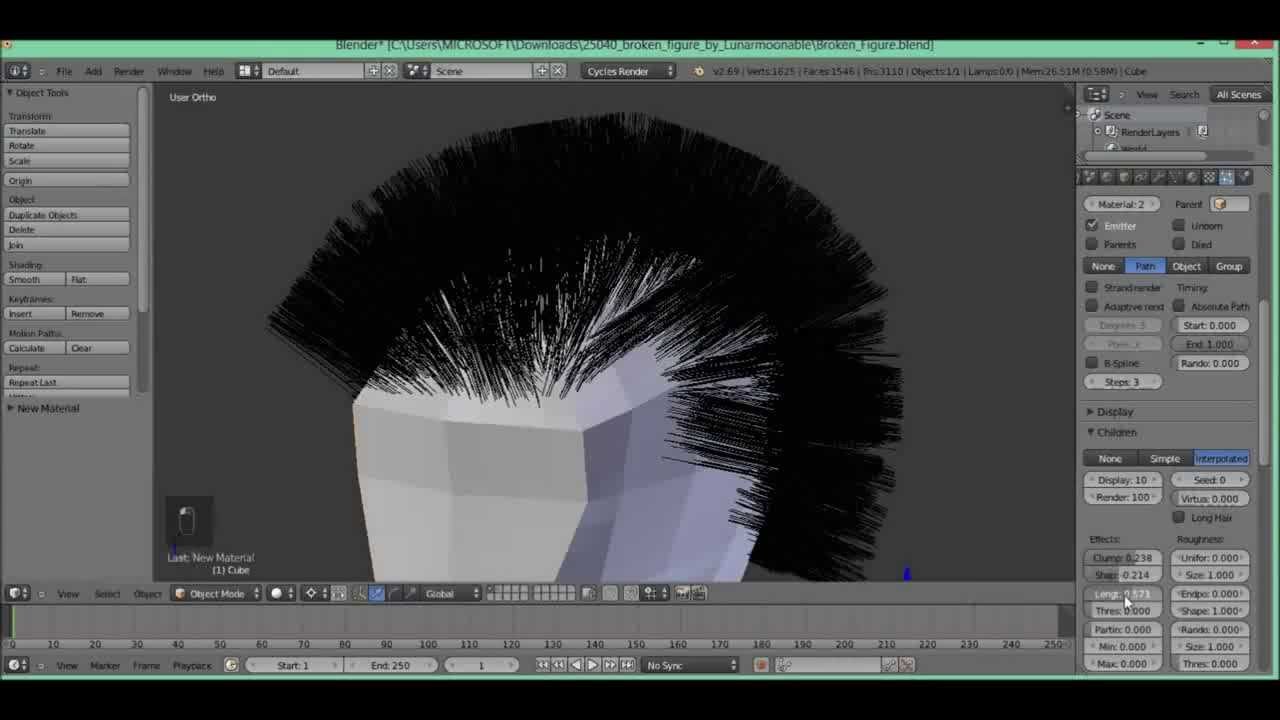Screen dimensions: 1280x720
Task: Add a new scene with the plus icon
Action: (542, 71)
